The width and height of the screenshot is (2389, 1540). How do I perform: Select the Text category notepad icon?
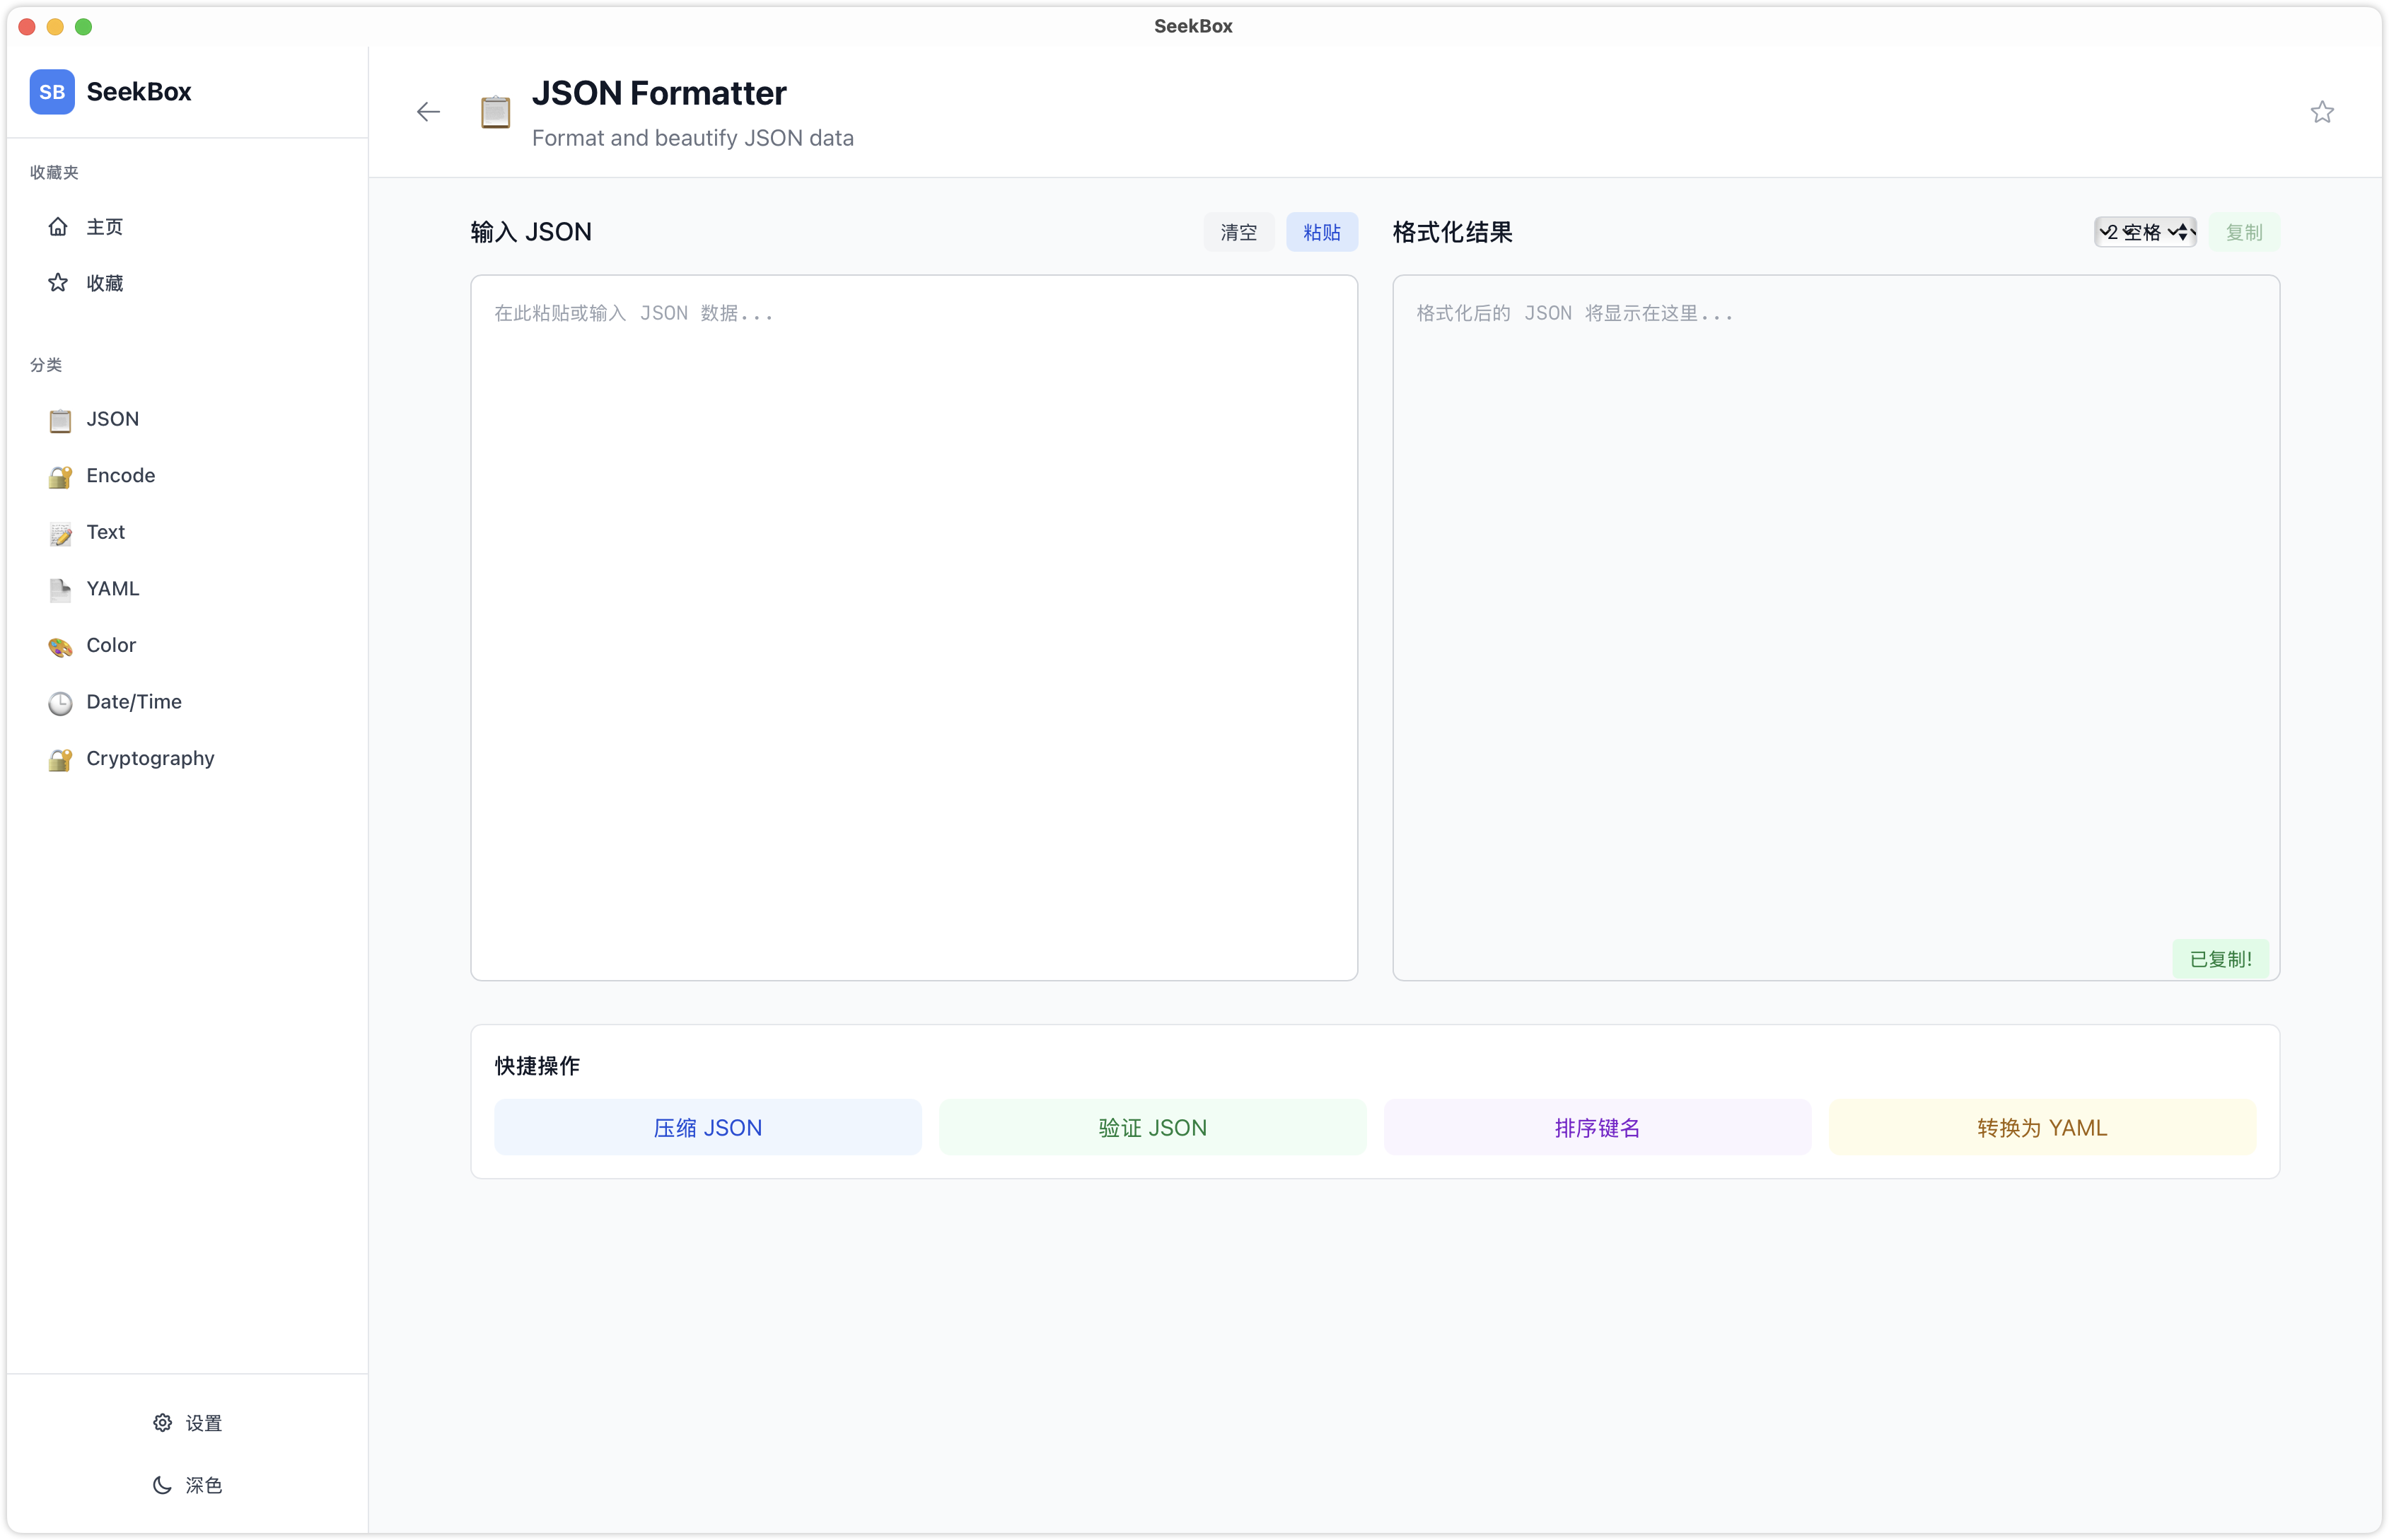pos(60,533)
